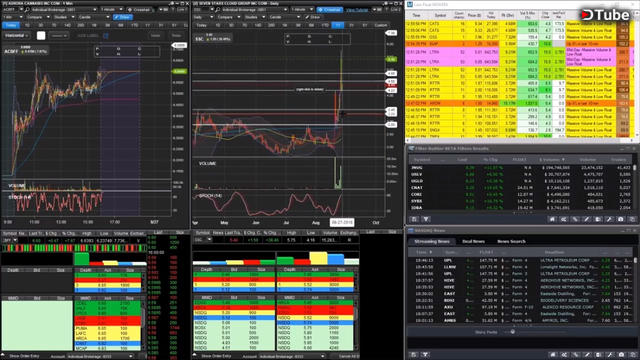Select 1Y range in SSC chart

(338, 25)
